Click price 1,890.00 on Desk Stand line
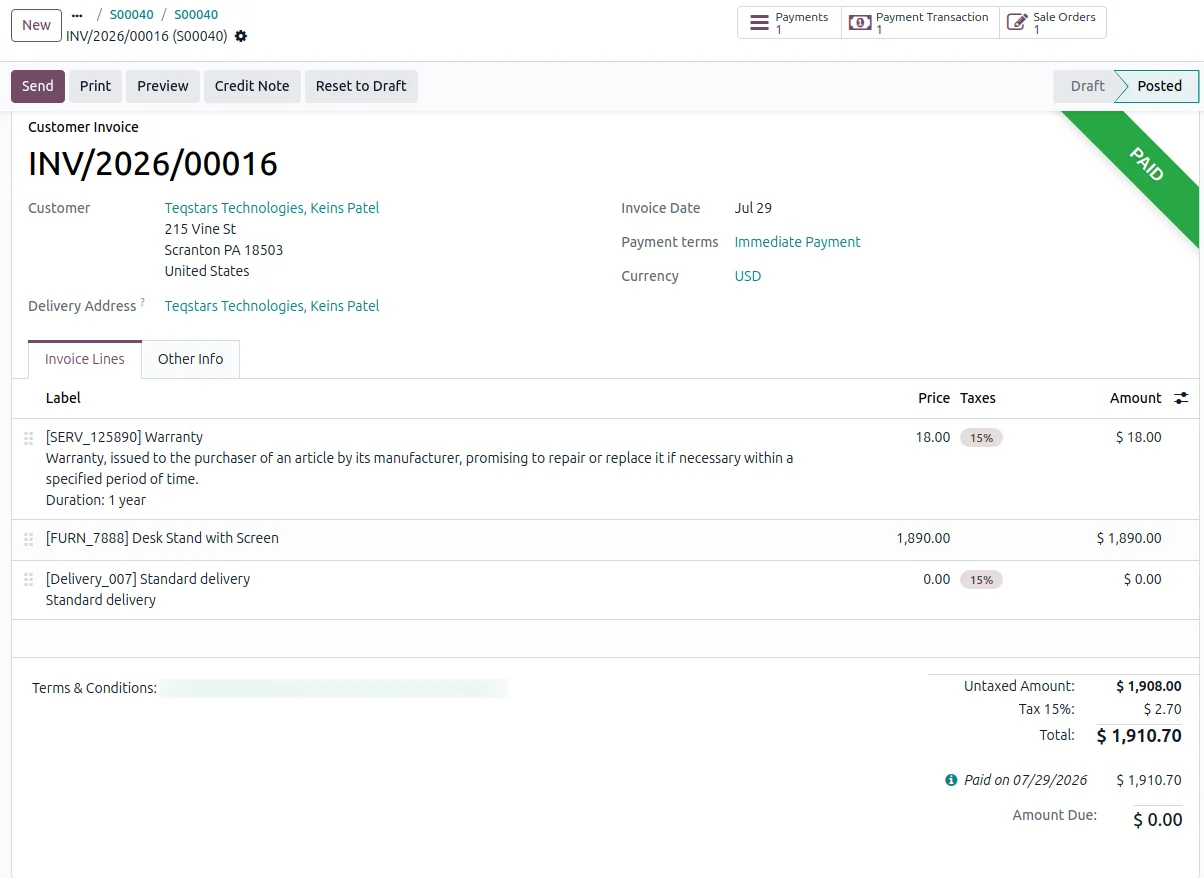 click(923, 538)
